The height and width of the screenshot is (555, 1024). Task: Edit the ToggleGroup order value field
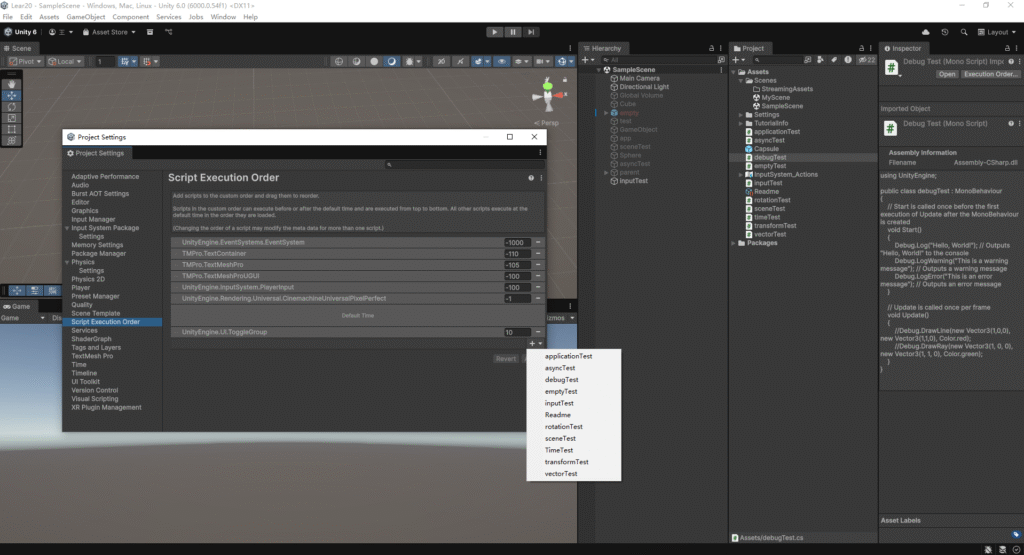pyautogui.click(x=517, y=332)
